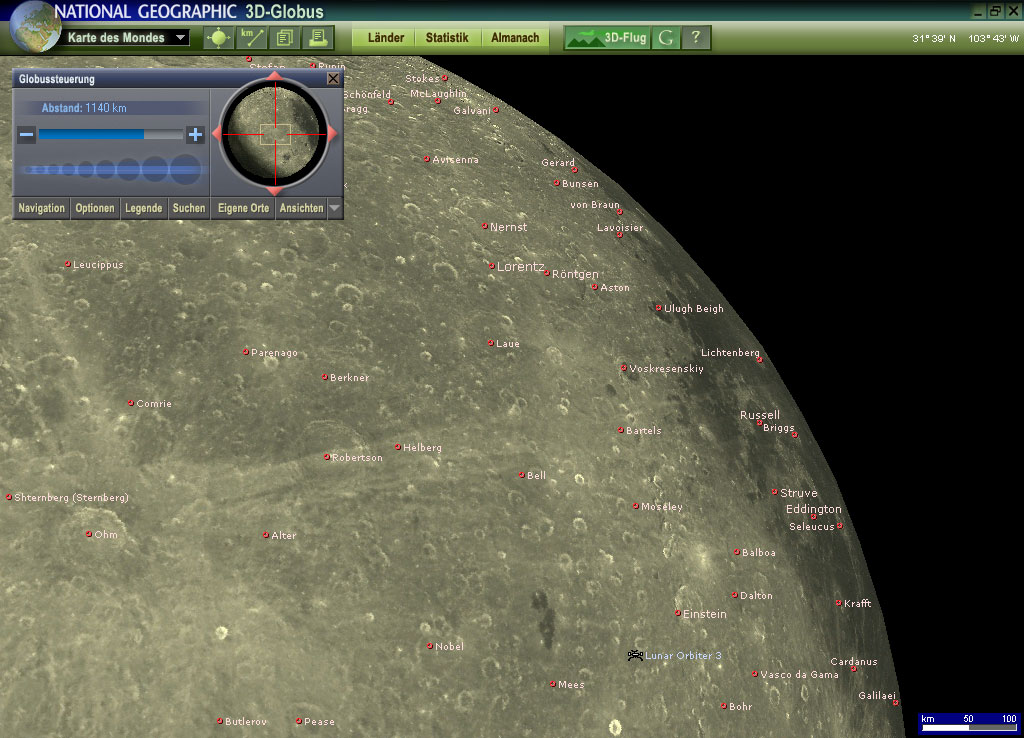
Task: Switch to the Ansichten tab
Action: [301, 208]
